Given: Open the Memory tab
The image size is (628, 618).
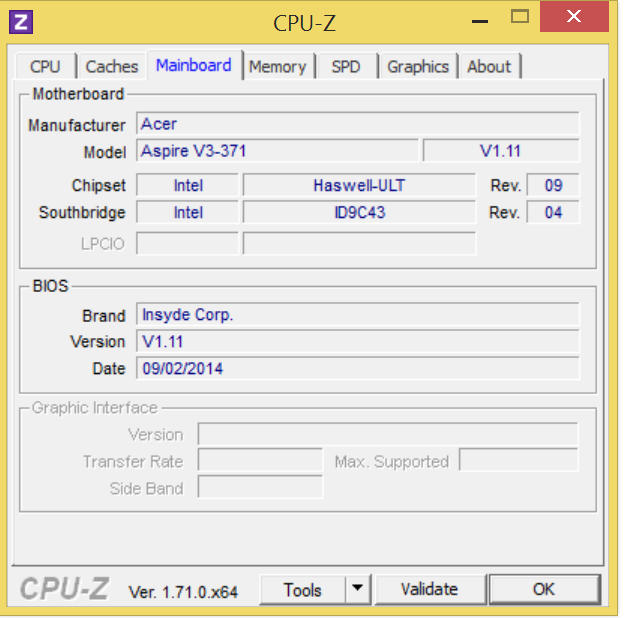Looking at the screenshot, I should pyautogui.click(x=278, y=66).
